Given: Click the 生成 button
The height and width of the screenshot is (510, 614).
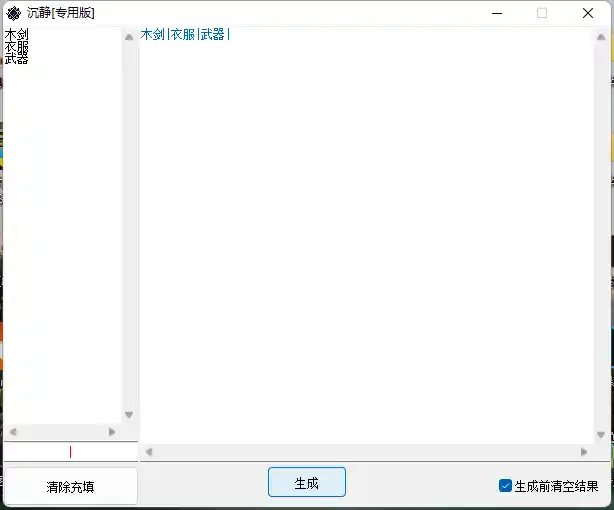Looking at the screenshot, I should [307, 482].
